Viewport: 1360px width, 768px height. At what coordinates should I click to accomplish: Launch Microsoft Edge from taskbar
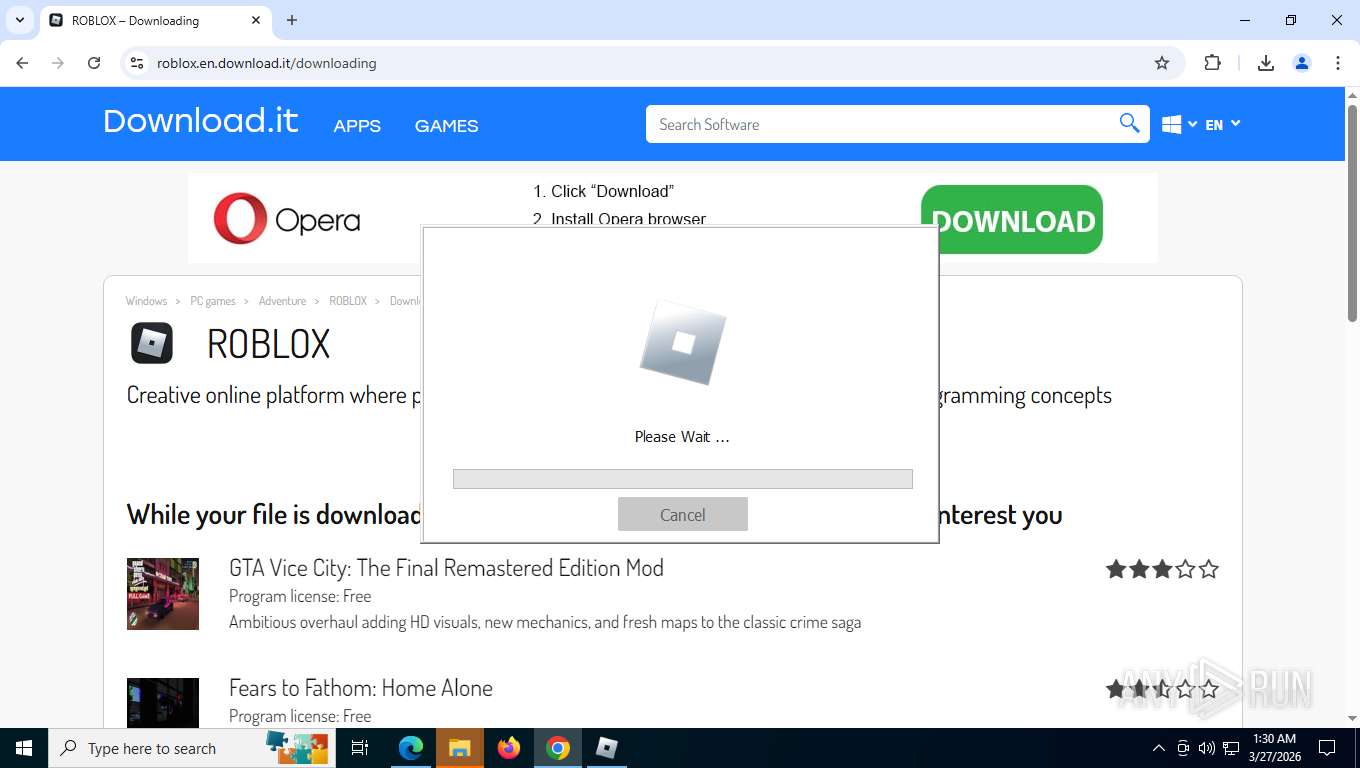(411, 748)
